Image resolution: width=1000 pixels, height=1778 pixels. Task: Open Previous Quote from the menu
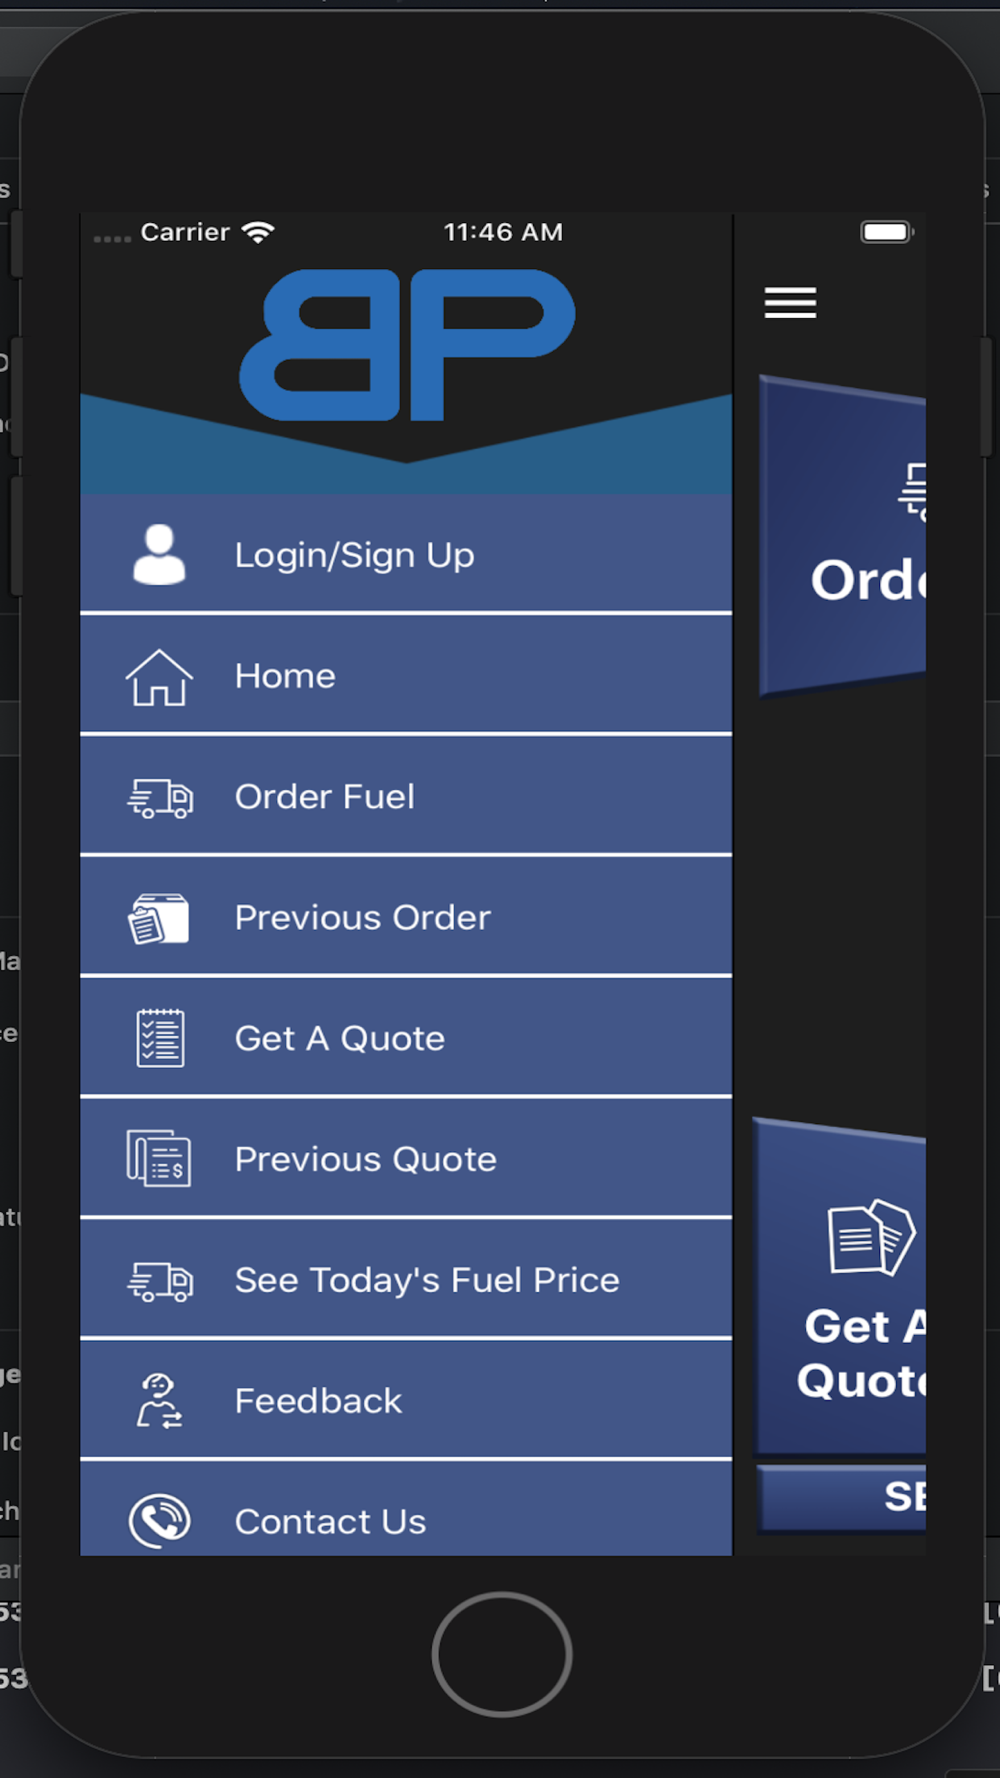point(406,1159)
